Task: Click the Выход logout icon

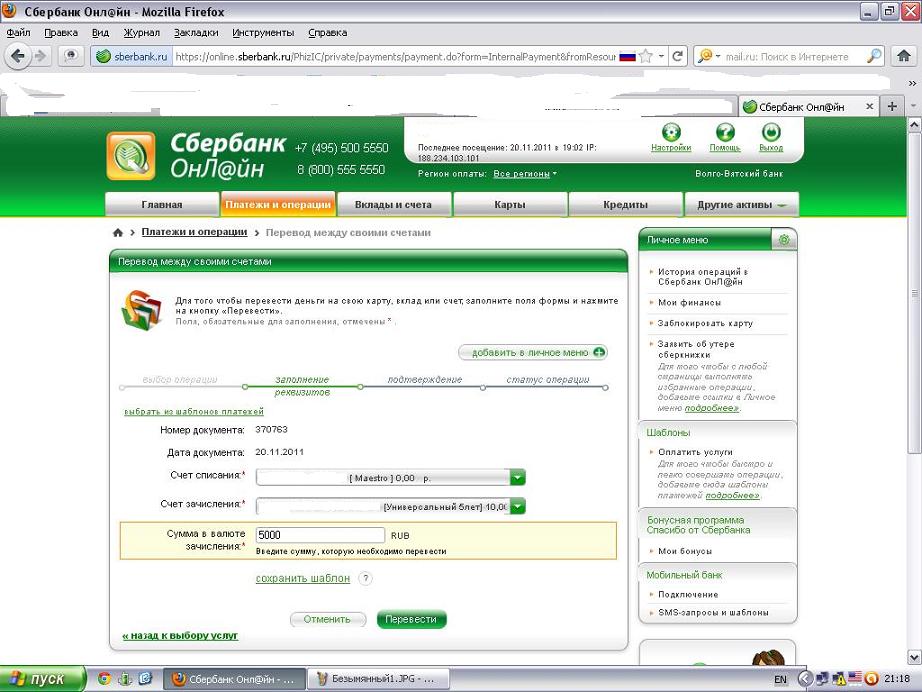Action: pos(771,132)
